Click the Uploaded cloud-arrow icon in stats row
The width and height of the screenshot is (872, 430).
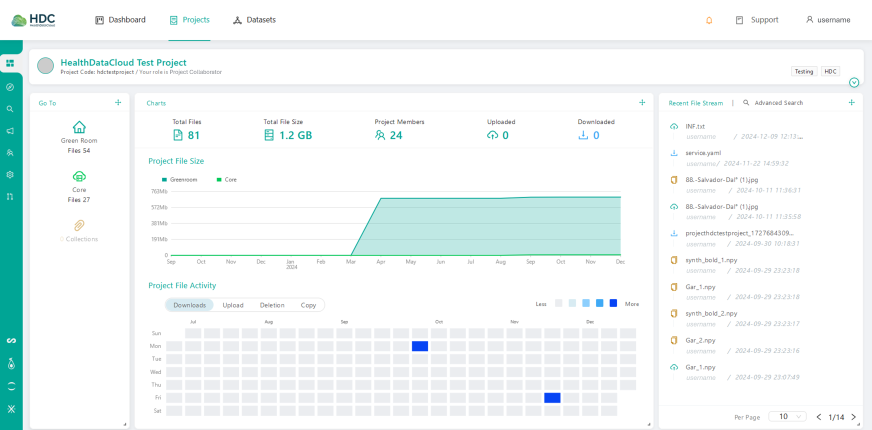pyautogui.click(x=492, y=135)
